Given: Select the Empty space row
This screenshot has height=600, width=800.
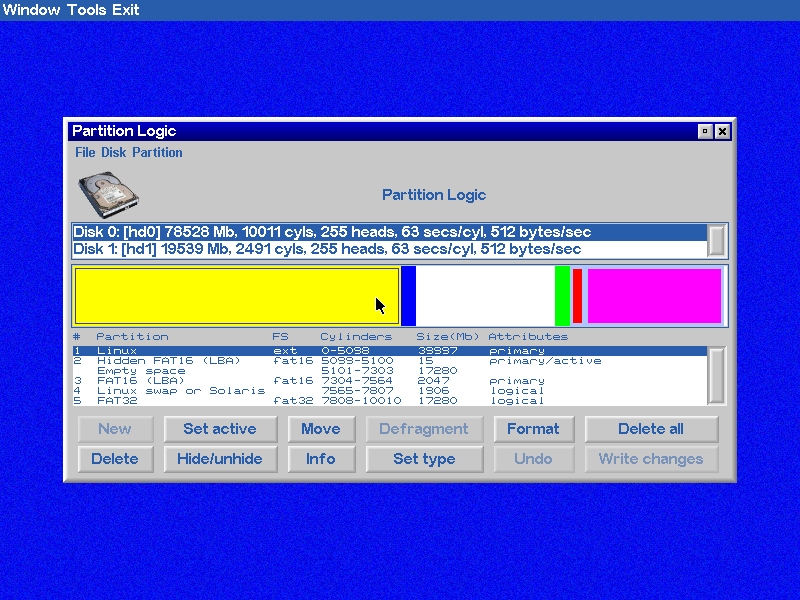Looking at the screenshot, I should point(390,371).
